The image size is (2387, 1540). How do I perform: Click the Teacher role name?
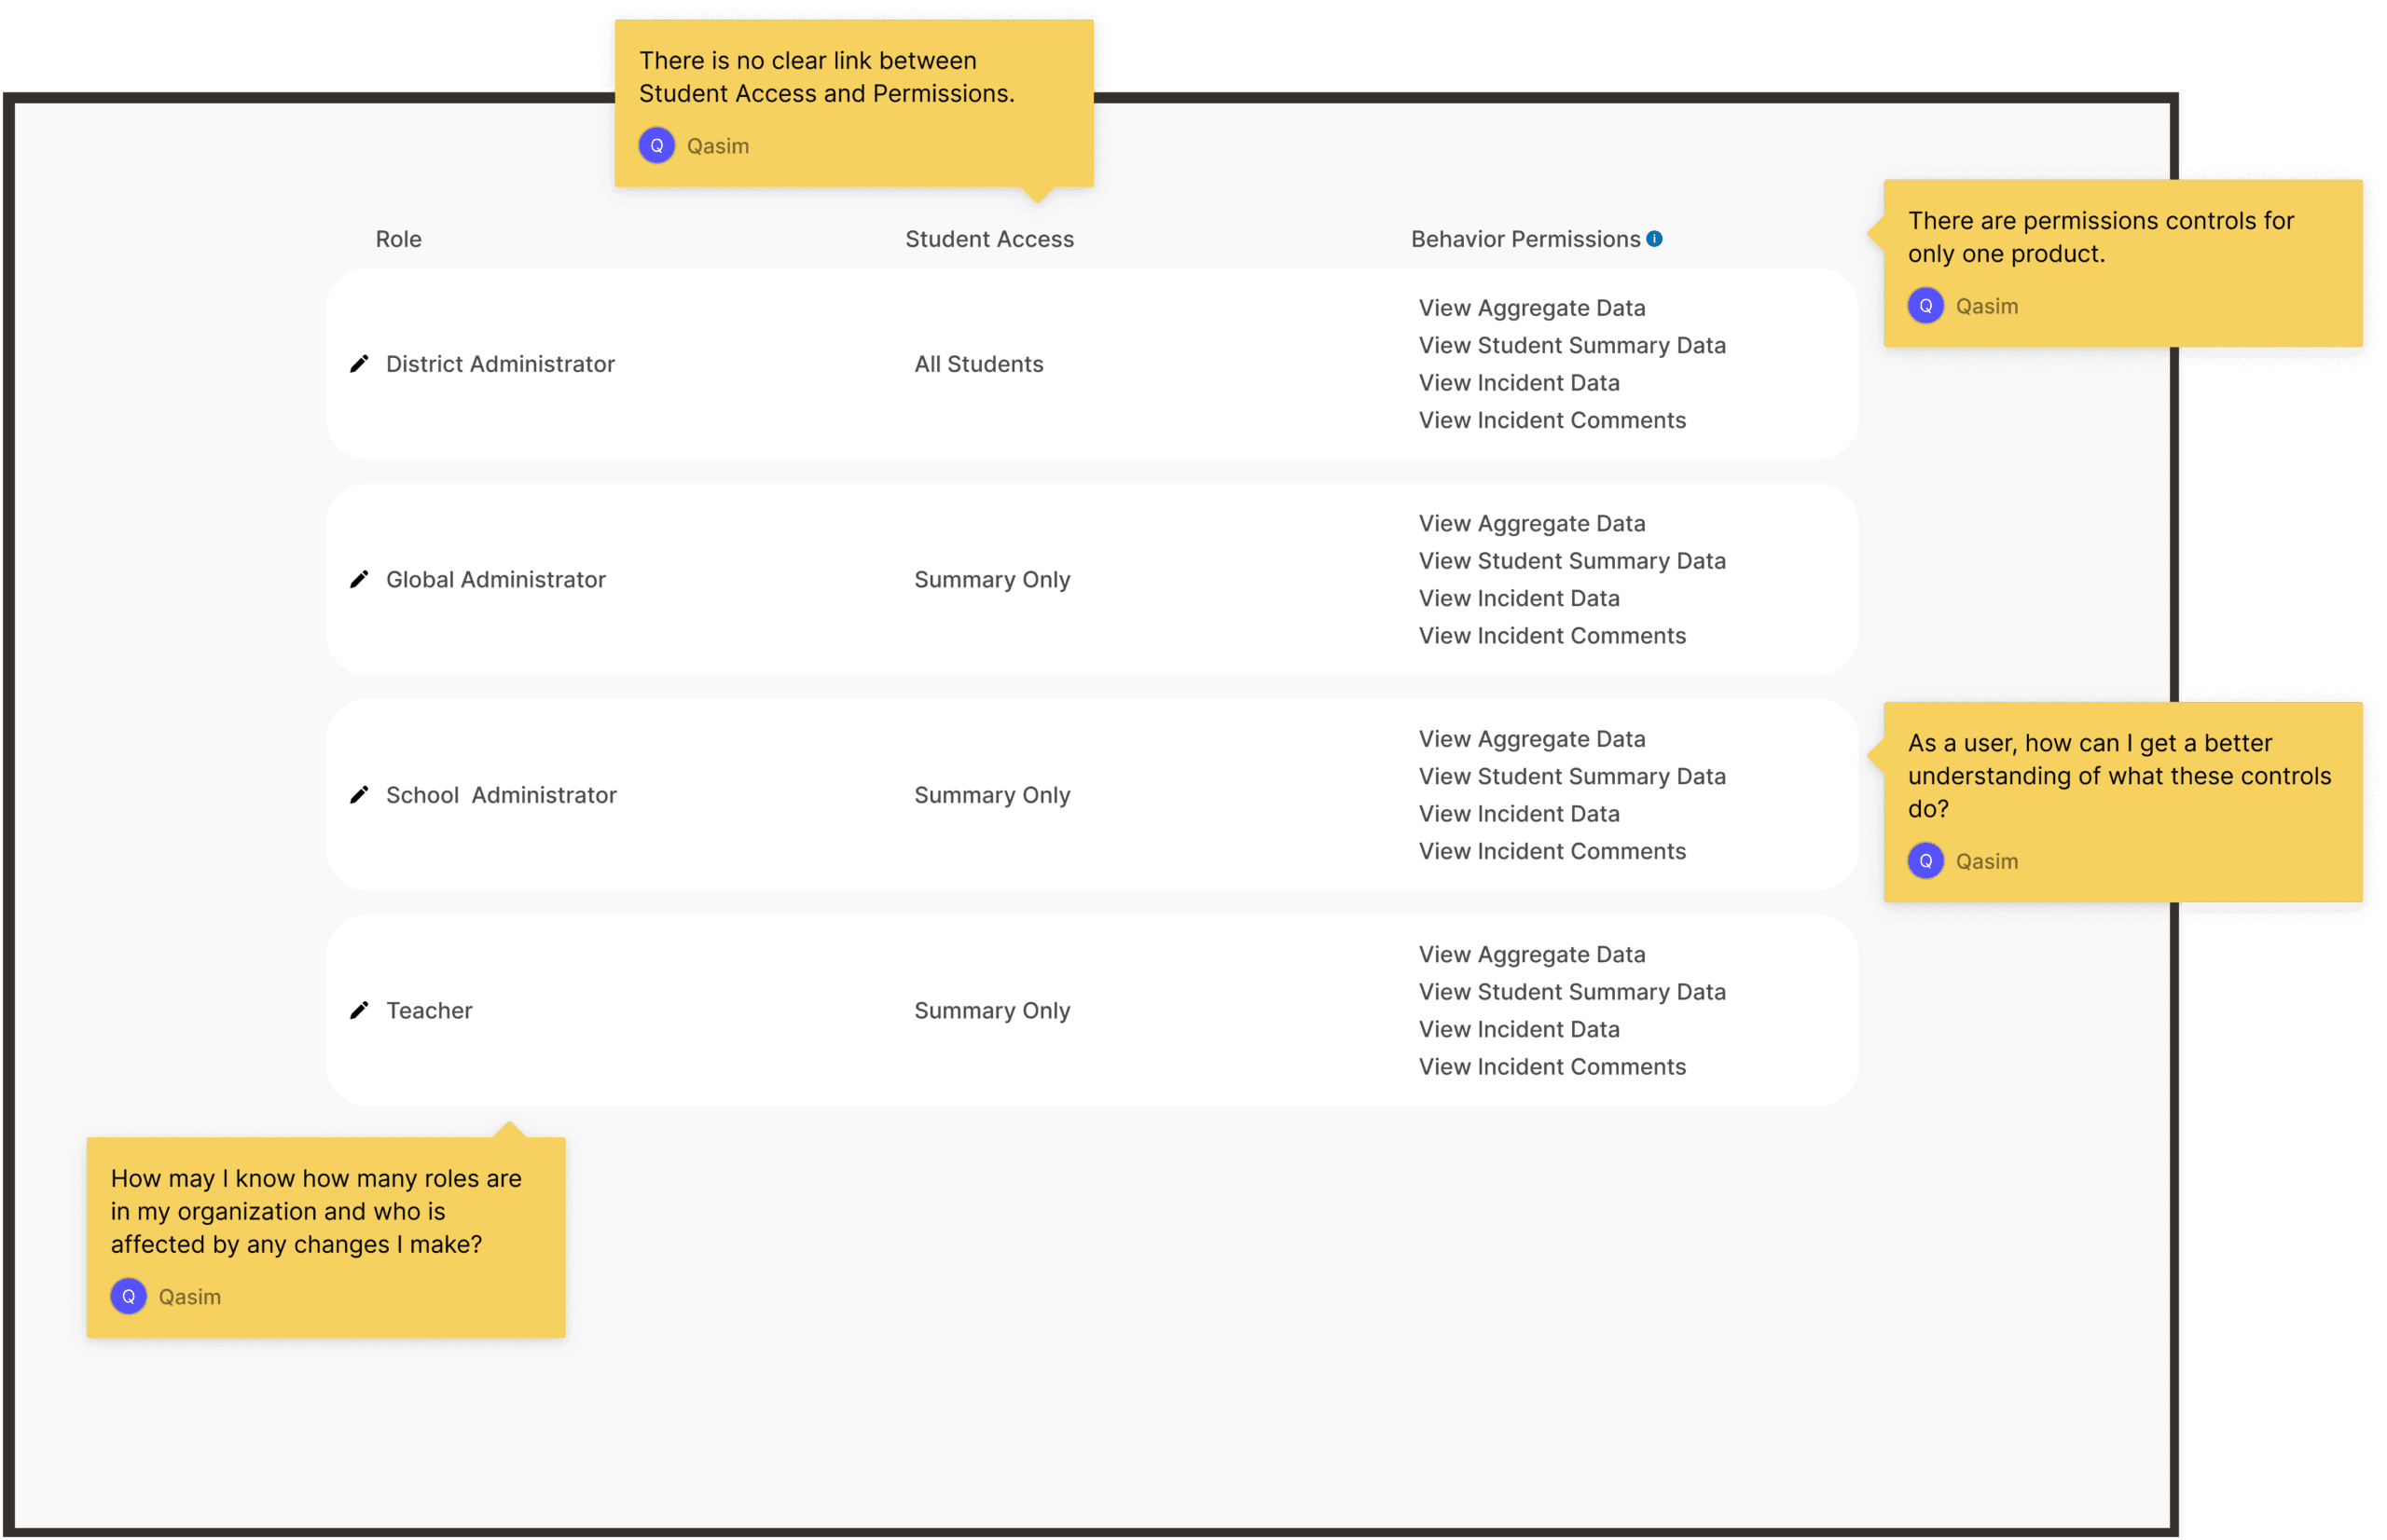(x=429, y=1011)
